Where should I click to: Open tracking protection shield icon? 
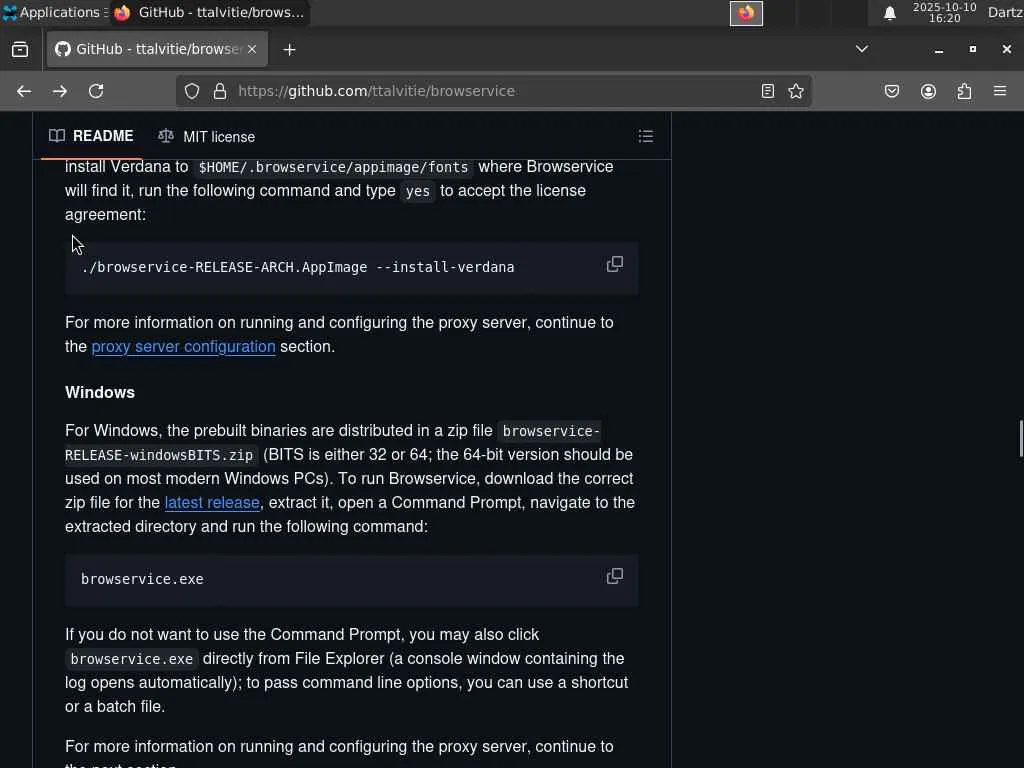191,91
